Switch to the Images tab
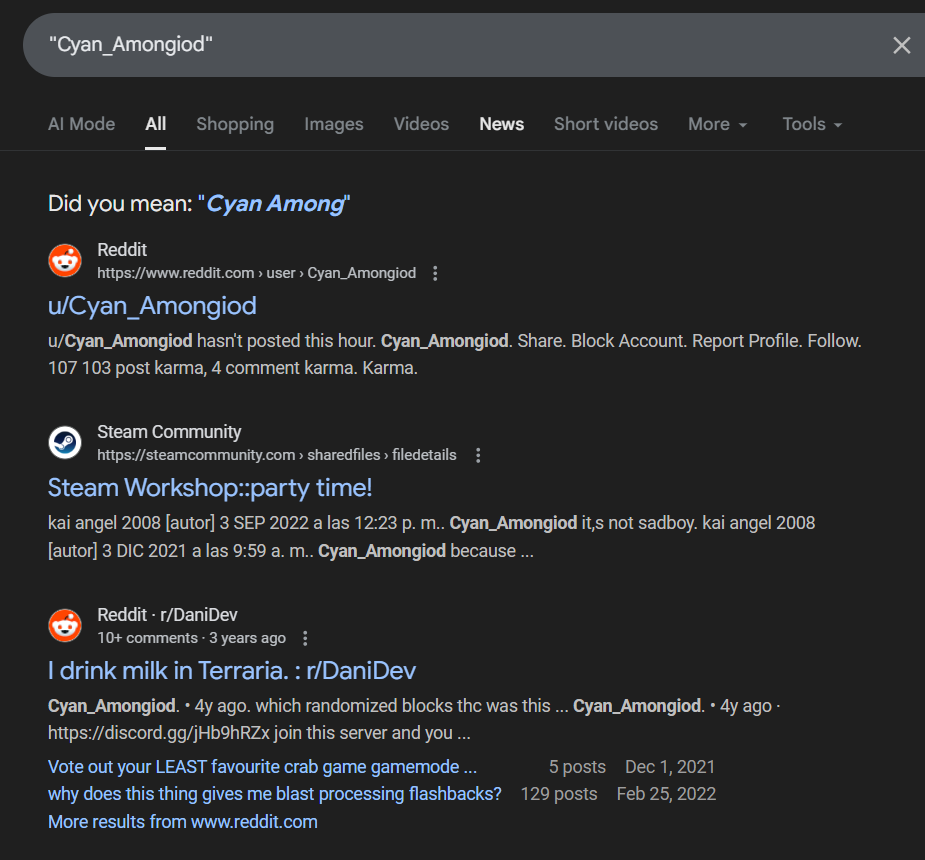925x860 pixels. click(333, 124)
